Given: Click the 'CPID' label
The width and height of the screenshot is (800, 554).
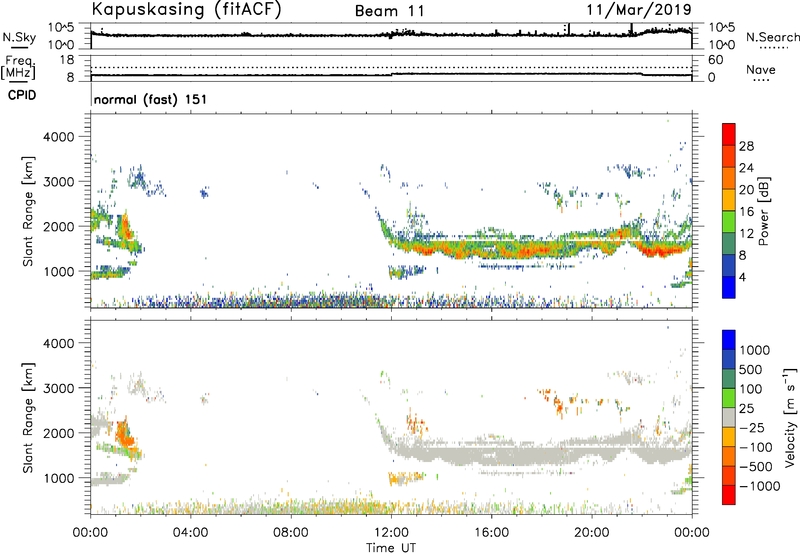Looking at the screenshot, I should (x=22, y=95).
